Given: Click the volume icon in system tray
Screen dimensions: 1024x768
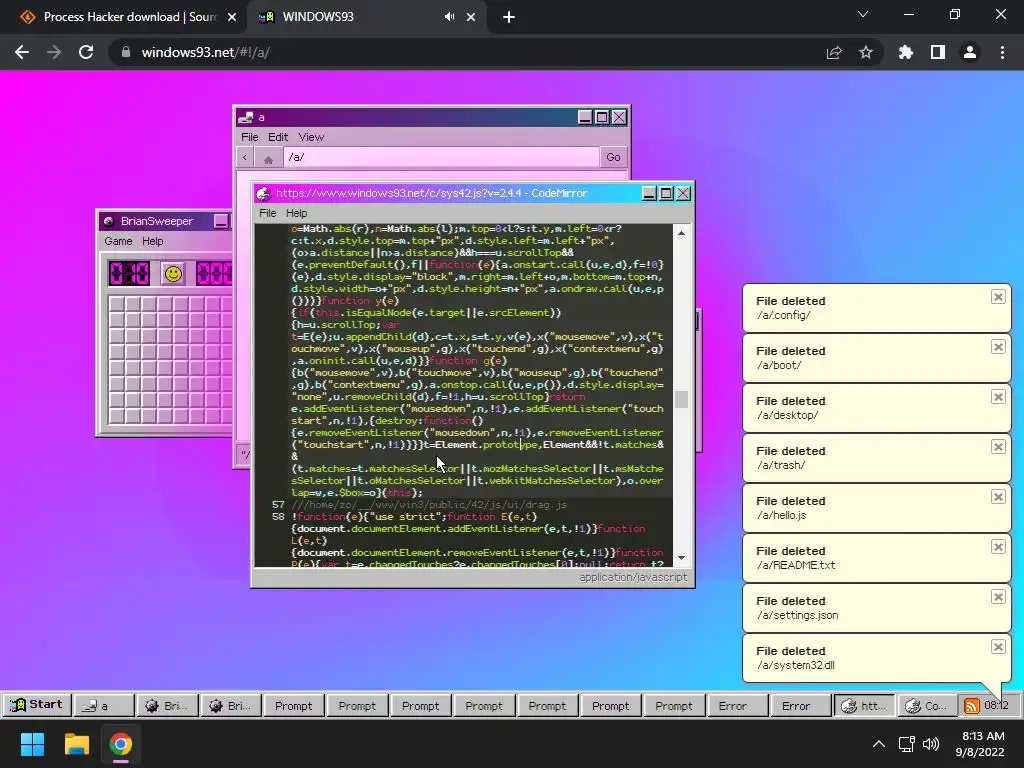Looking at the screenshot, I should point(931,744).
